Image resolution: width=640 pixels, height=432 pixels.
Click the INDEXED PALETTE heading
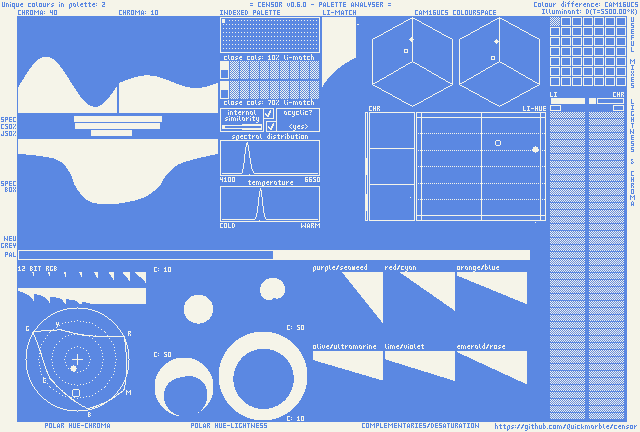252,13
